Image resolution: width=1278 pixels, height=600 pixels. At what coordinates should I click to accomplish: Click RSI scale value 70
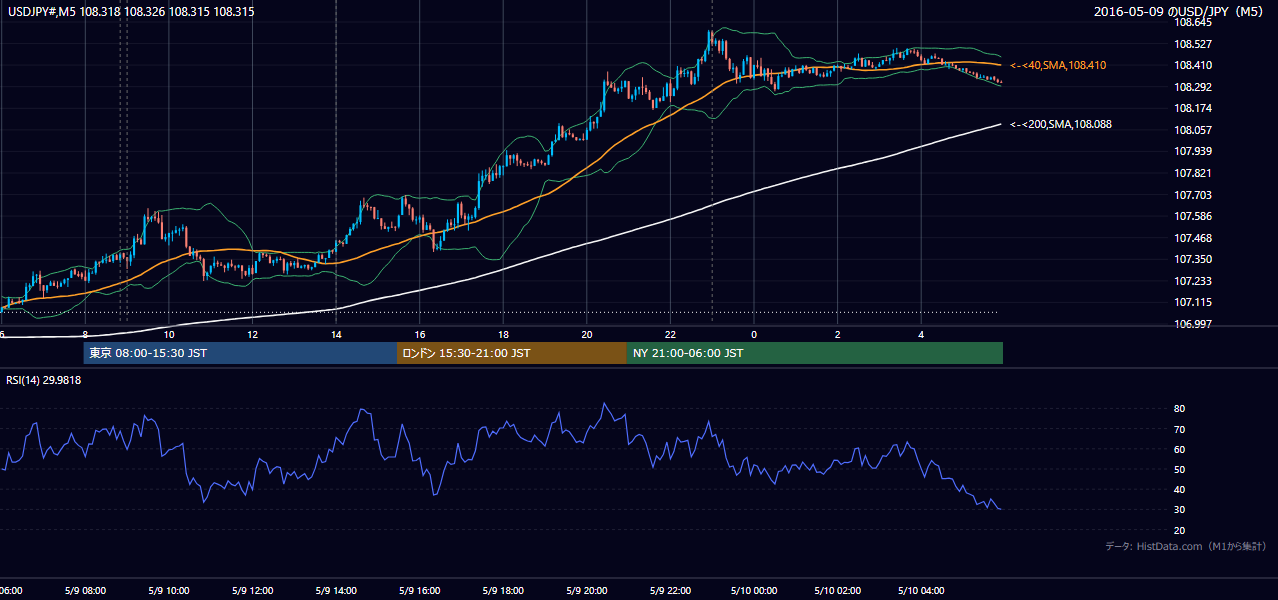pos(1179,429)
